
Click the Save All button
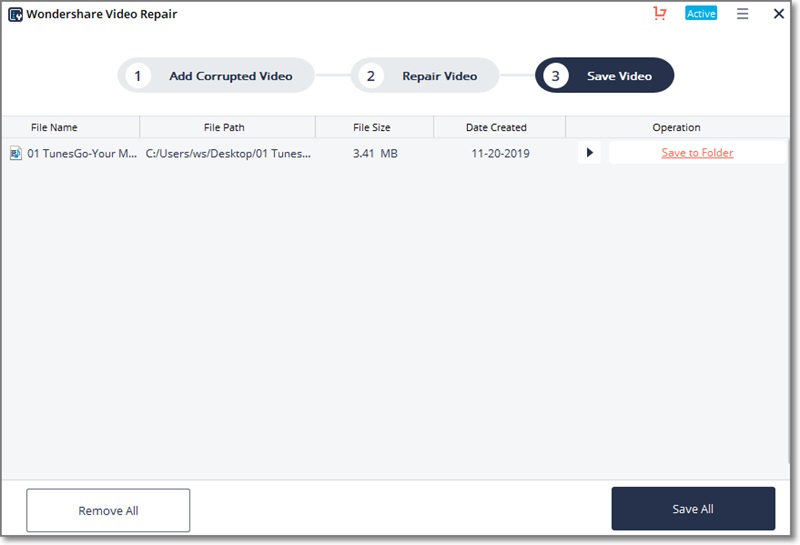click(693, 509)
